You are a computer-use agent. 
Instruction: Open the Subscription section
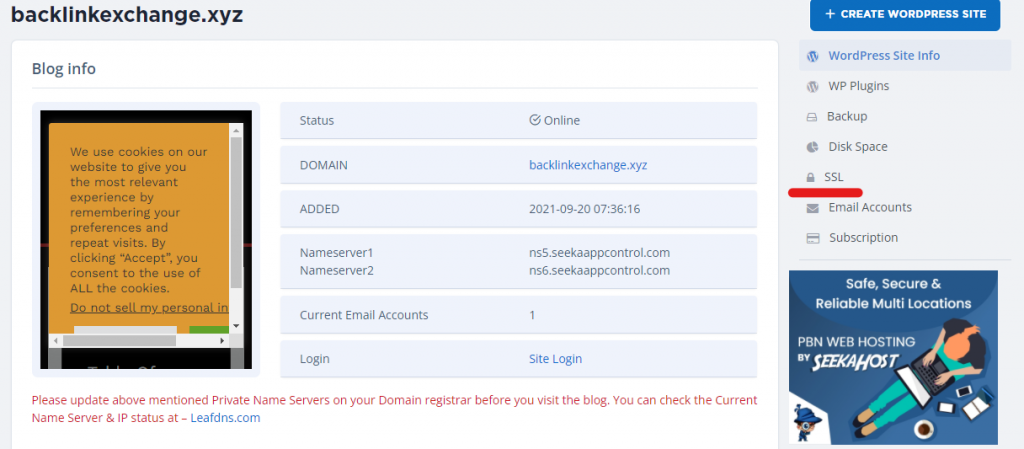tap(863, 238)
